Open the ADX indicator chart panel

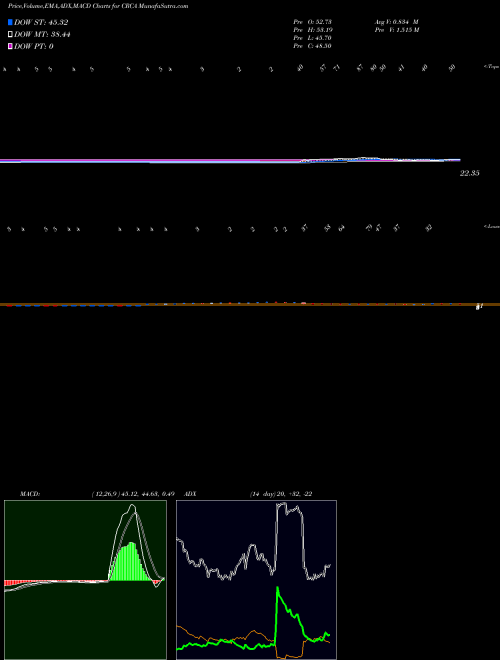(256, 580)
